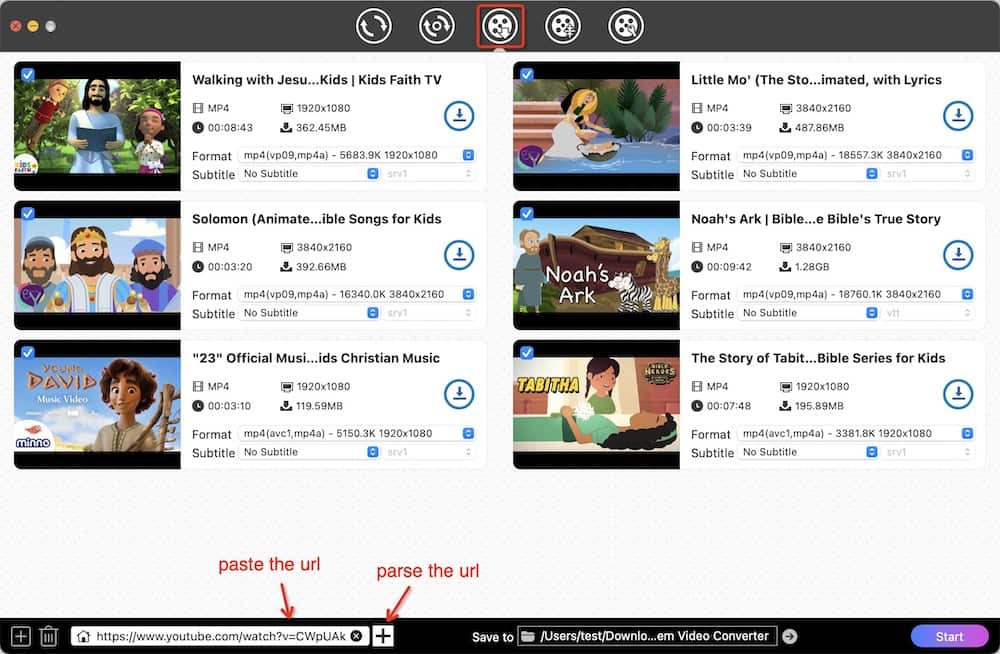Open the Save to folder path field
This screenshot has height=654, width=1000.
tap(647, 636)
